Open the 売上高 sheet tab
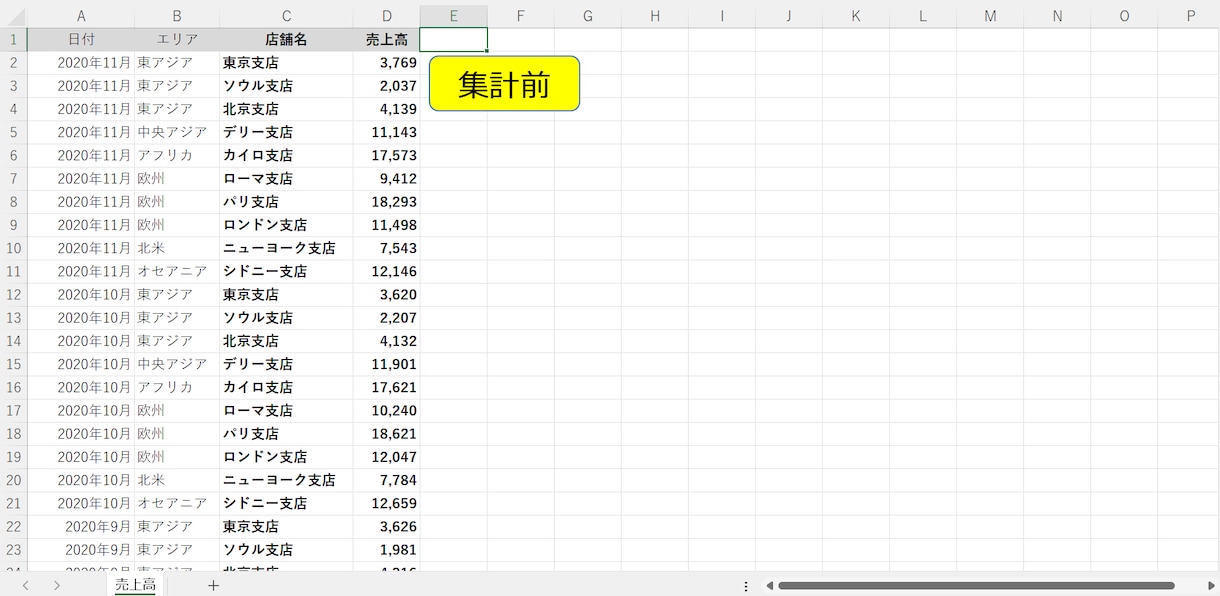This screenshot has height=596, width=1220. pyautogui.click(x=135, y=586)
